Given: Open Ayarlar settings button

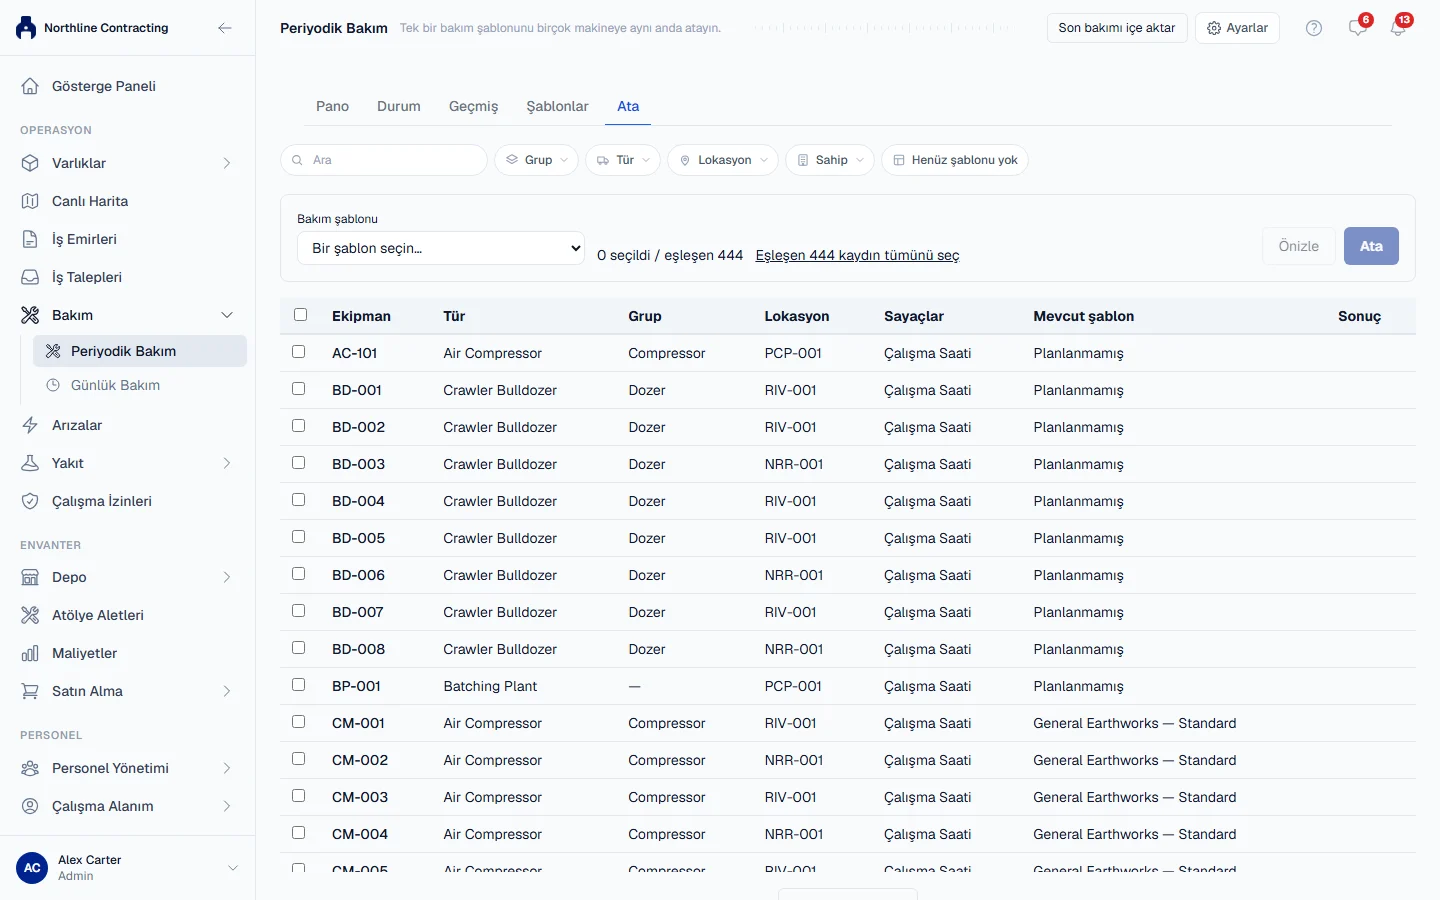Looking at the screenshot, I should point(1237,28).
